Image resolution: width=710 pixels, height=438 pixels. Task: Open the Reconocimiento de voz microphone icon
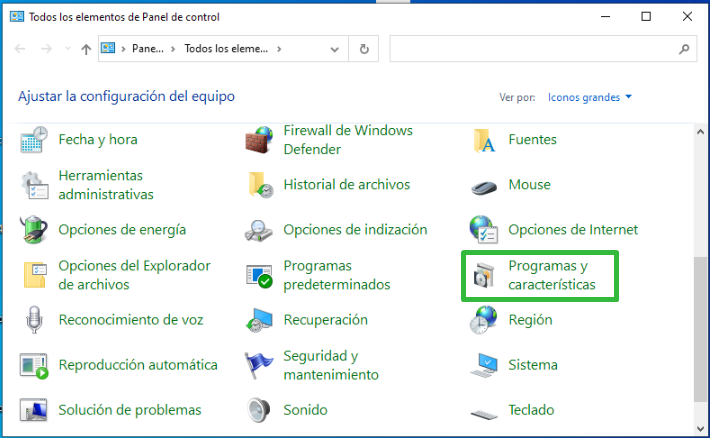pos(34,320)
